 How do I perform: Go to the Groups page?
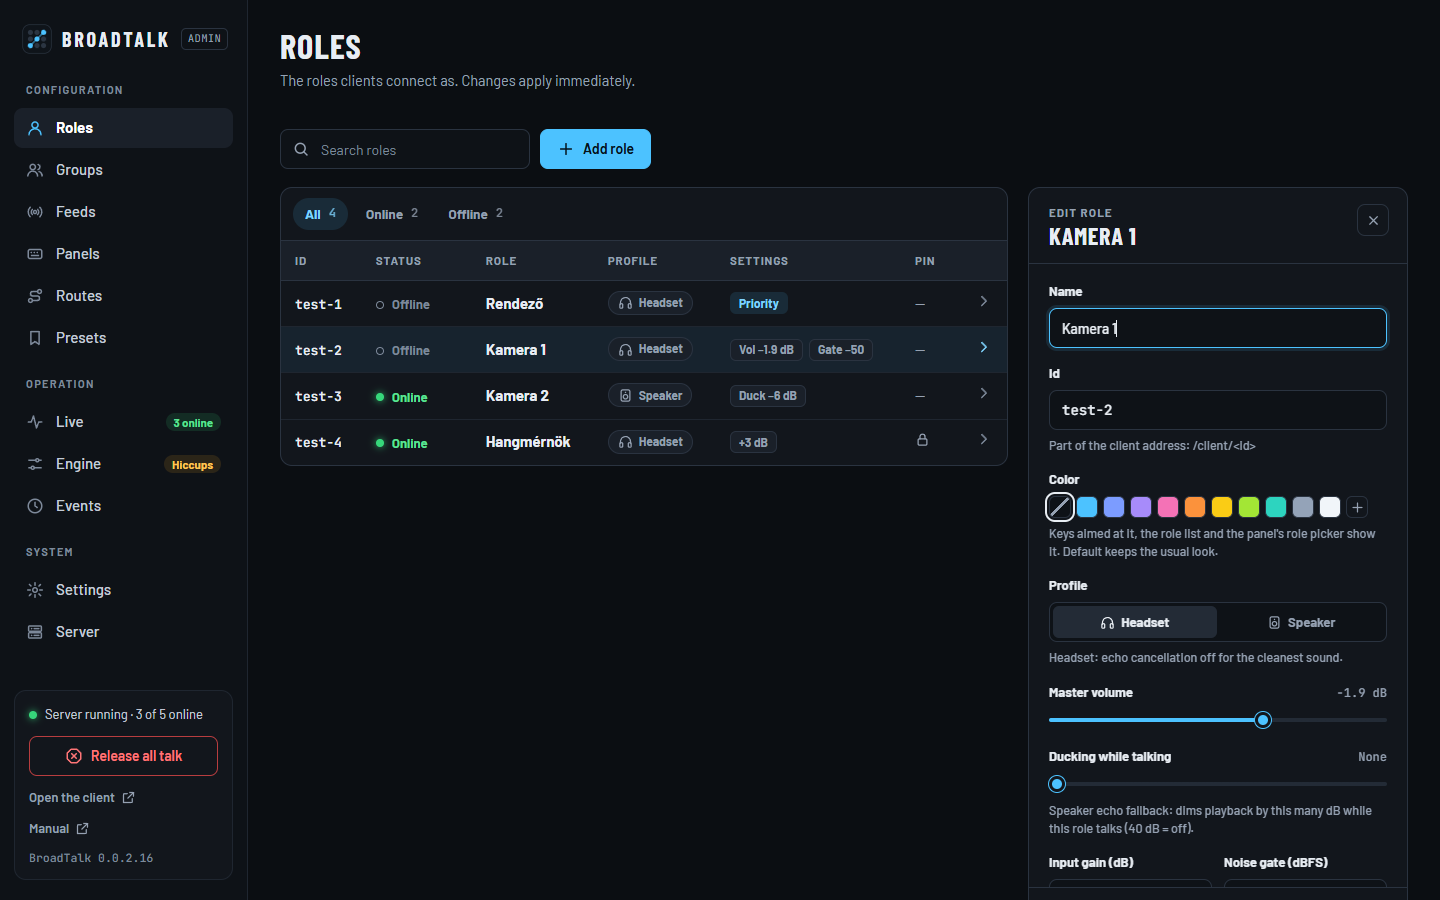tap(123, 170)
